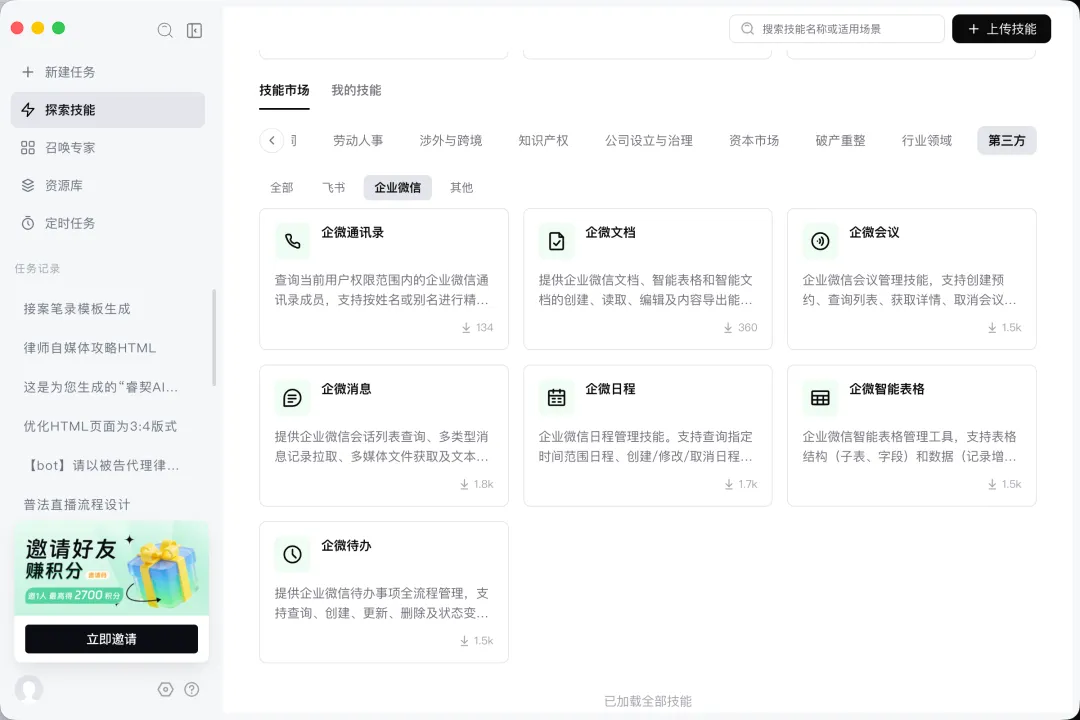Click the 上传技能 button
The width and height of the screenshot is (1080, 720).
pyautogui.click(x=1001, y=29)
